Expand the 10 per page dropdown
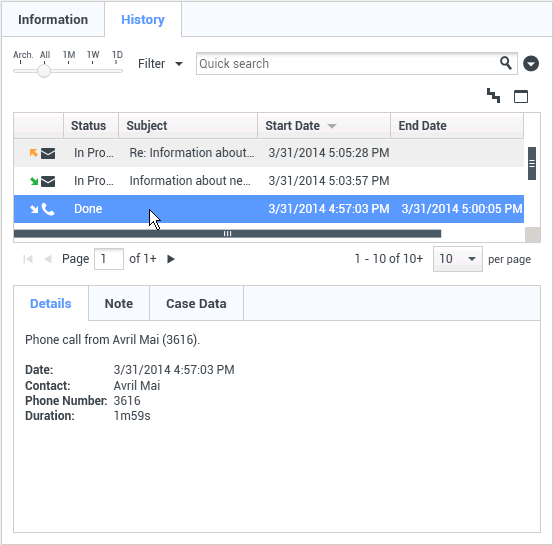The height and width of the screenshot is (545, 553). click(457, 259)
